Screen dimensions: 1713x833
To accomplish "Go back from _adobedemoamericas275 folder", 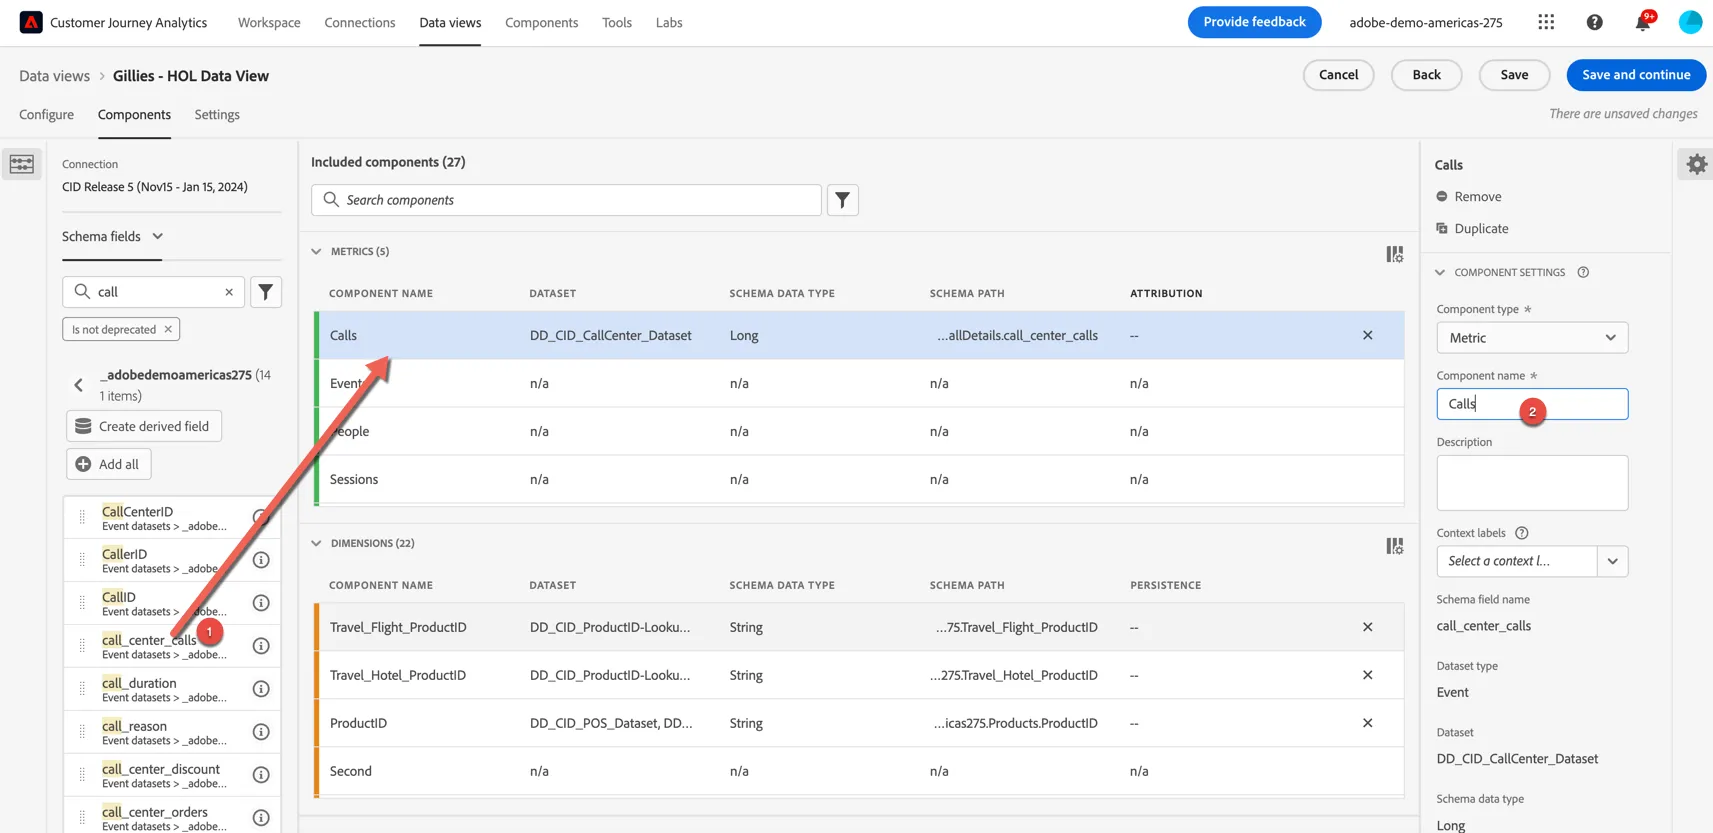I will click(79, 385).
